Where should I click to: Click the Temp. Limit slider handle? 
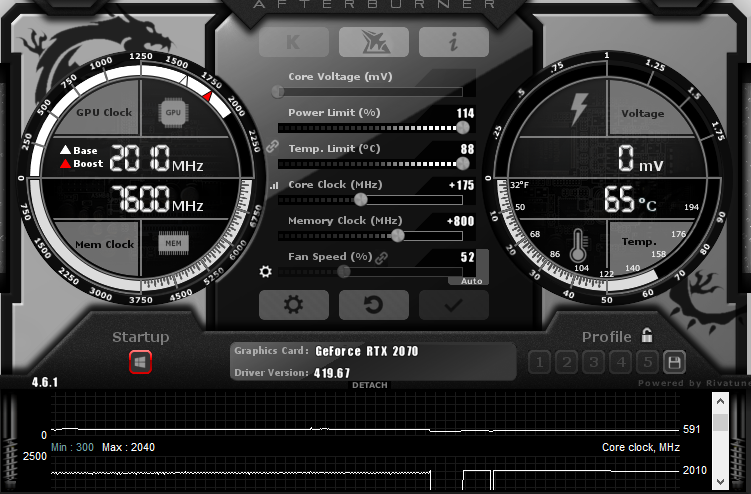click(463, 164)
